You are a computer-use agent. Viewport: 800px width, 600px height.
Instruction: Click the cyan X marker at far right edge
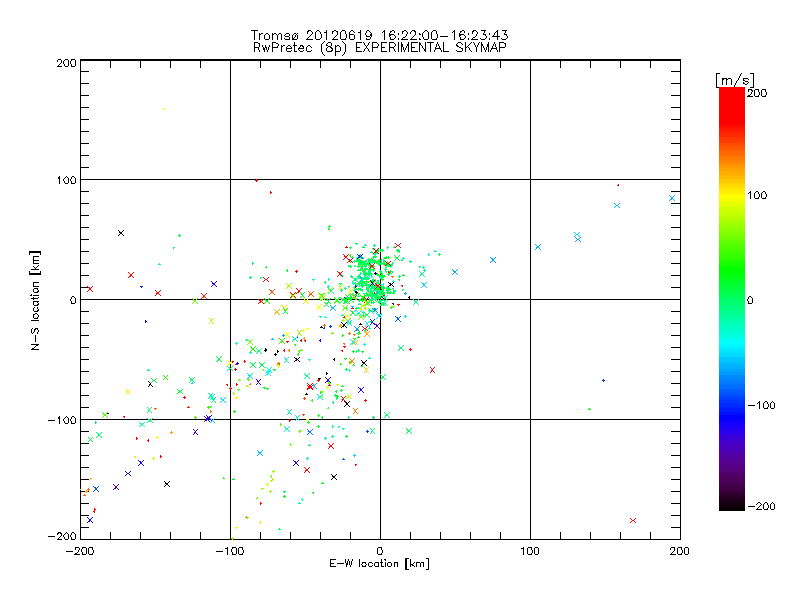[x=672, y=198]
